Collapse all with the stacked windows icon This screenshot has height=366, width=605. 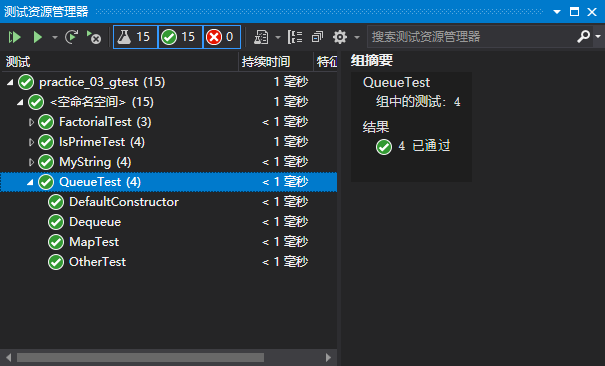[x=317, y=37]
